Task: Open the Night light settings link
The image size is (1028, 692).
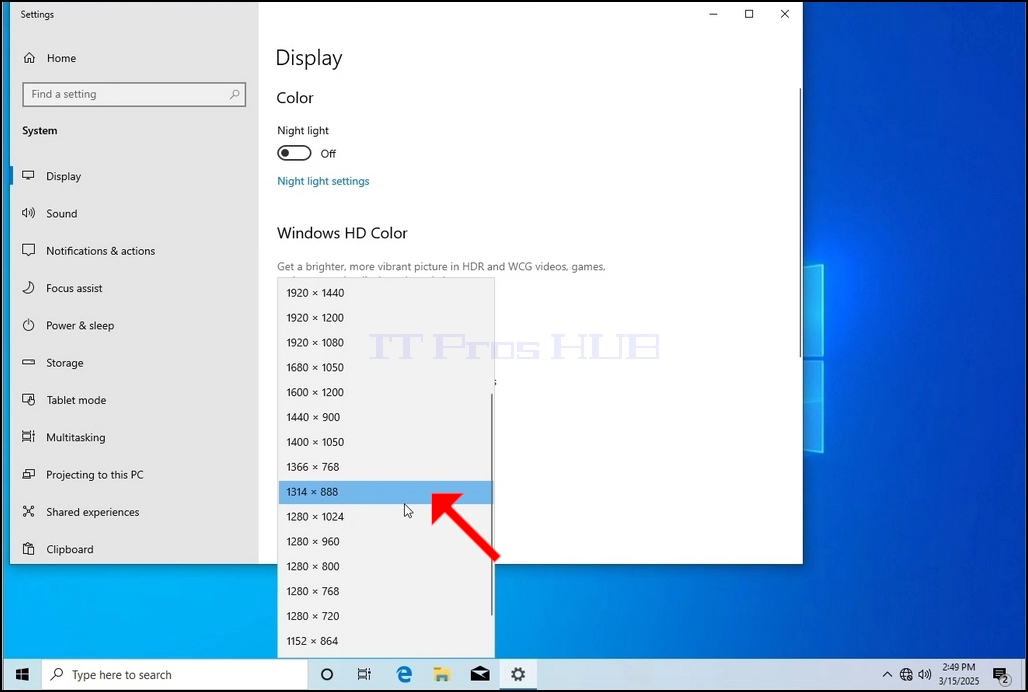Action: click(x=323, y=182)
